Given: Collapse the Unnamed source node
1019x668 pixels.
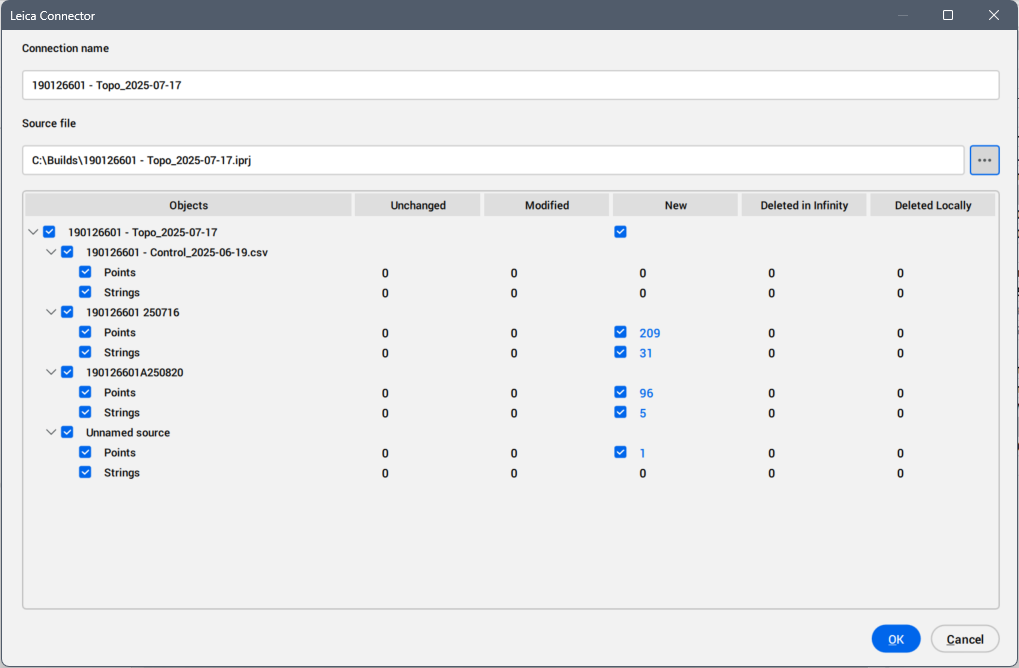Looking at the screenshot, I should coord(51,432).
